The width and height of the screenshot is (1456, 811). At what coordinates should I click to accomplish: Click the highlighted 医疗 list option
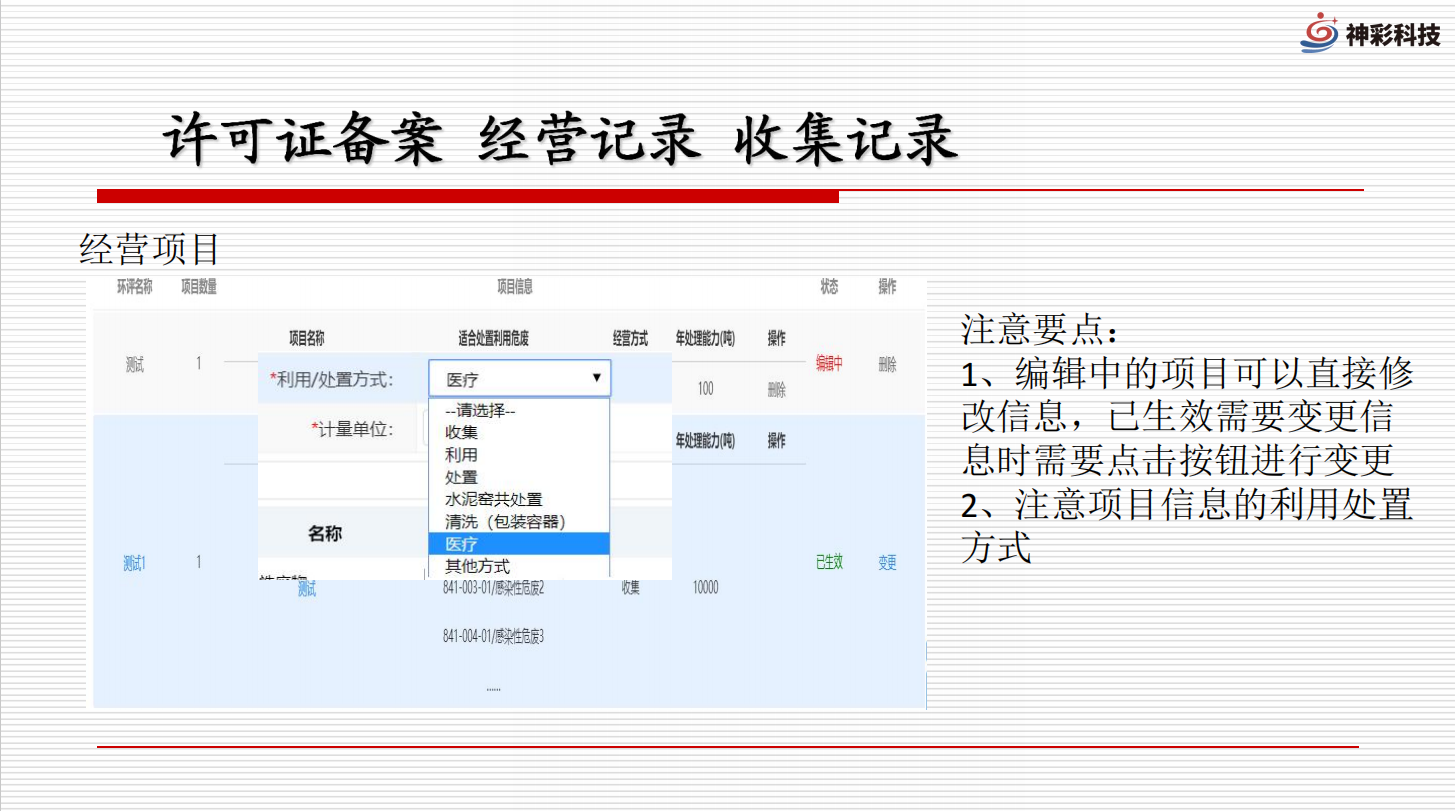point(461,543)
